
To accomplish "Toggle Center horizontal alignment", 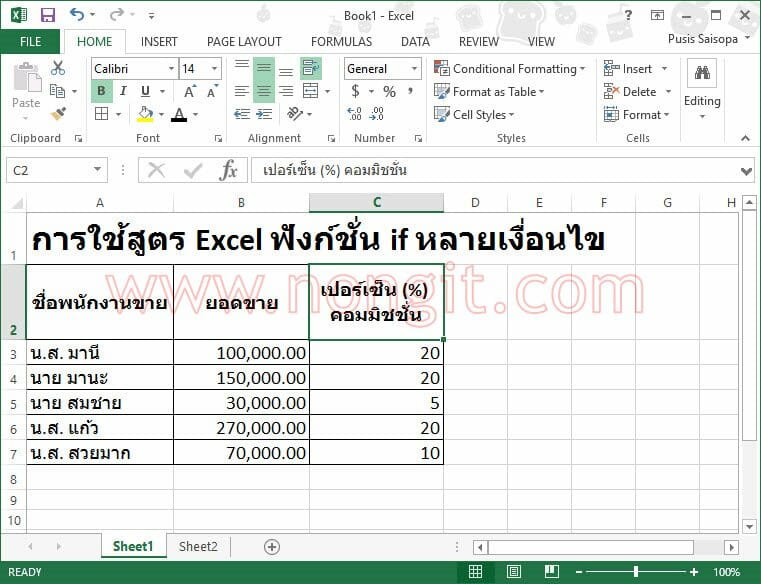I will pos(264,91).
